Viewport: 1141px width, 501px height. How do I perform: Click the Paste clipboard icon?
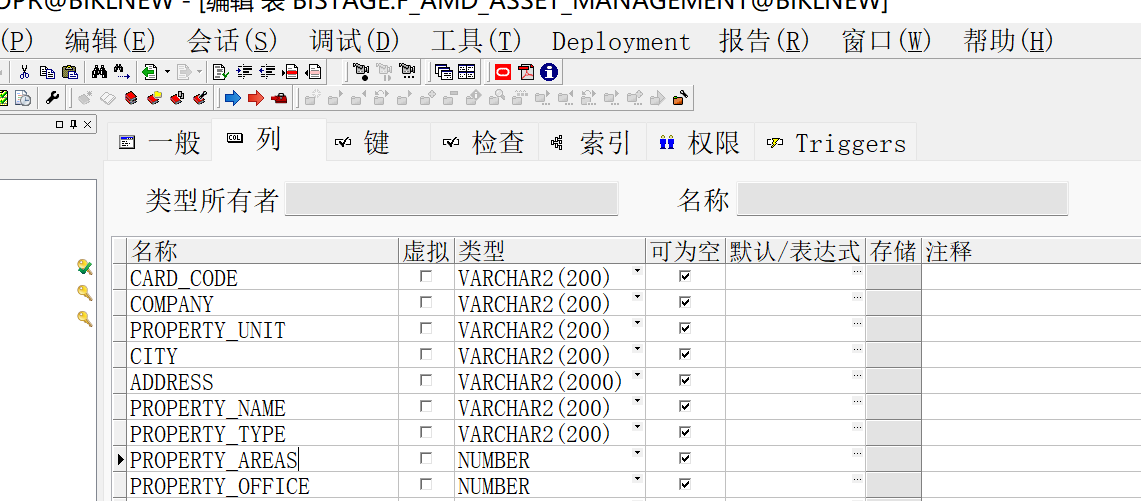[70, 72]
